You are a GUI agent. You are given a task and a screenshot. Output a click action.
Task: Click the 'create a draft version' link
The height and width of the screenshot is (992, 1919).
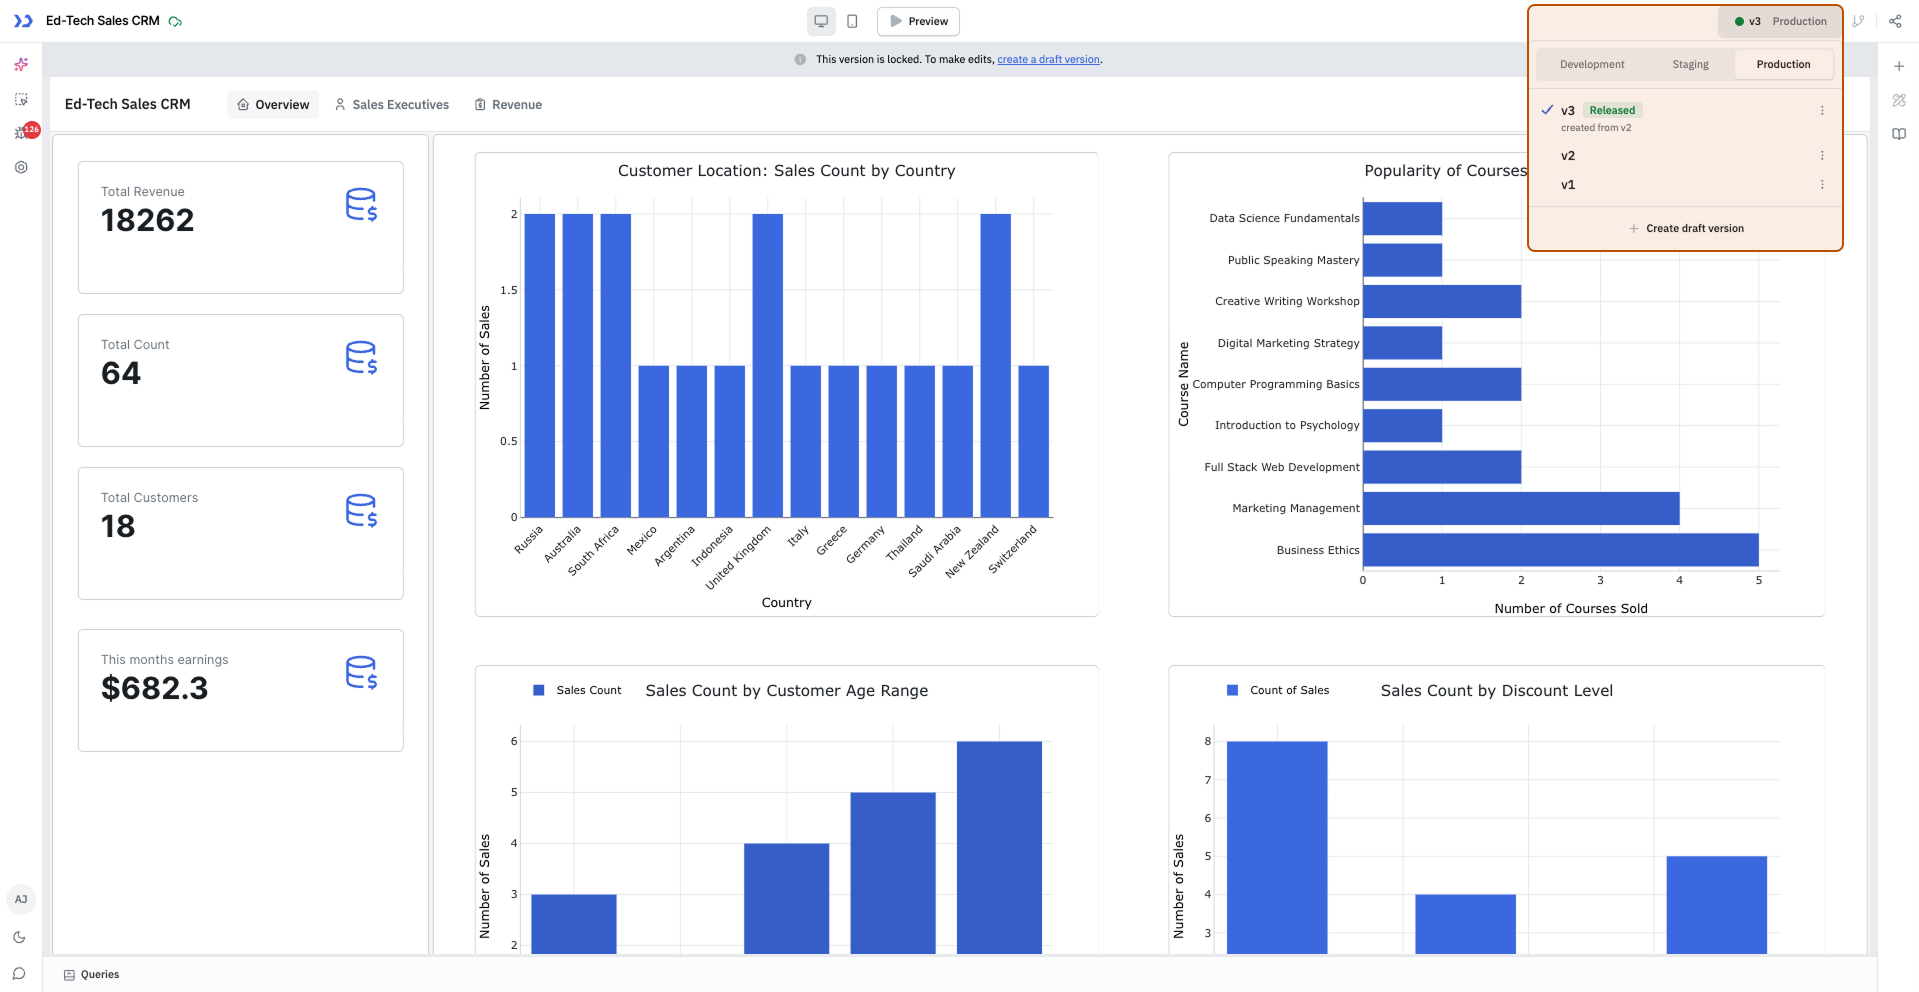pos(1048,59)
